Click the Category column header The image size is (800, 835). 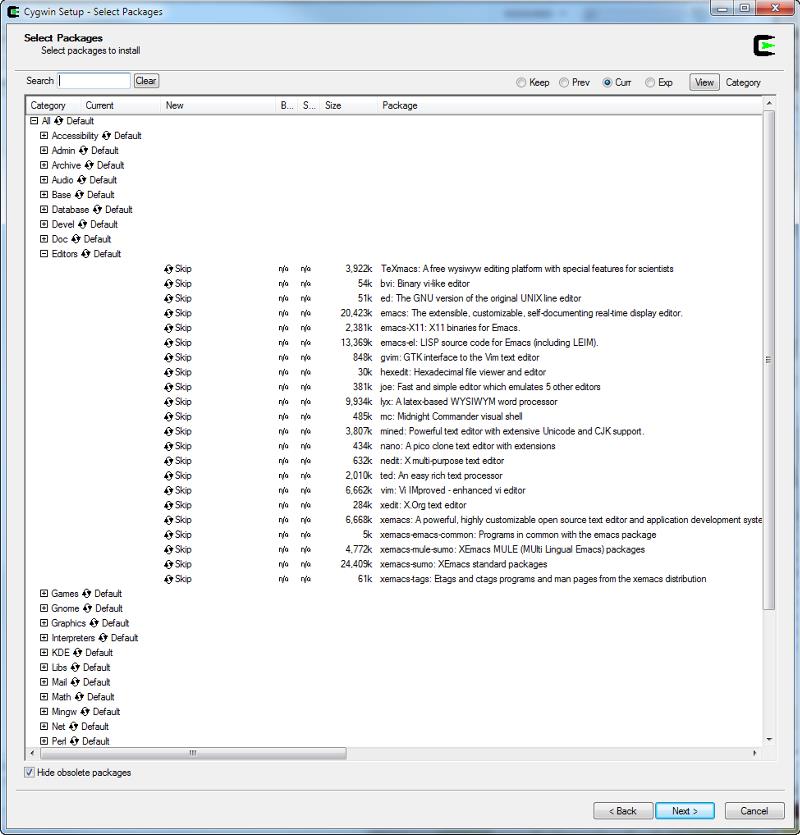tap(53, 105)
